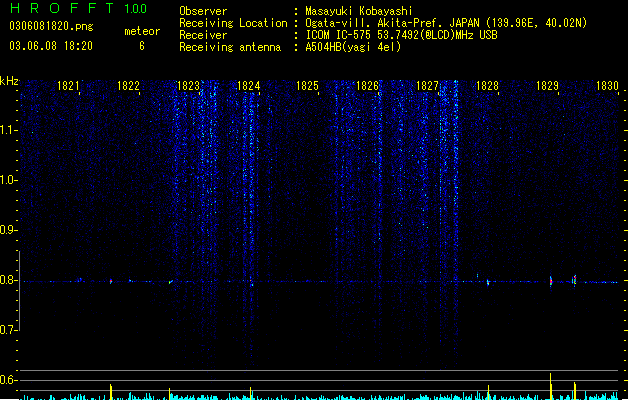Click the tallest yellow spike near 1829

click(550, 386)
